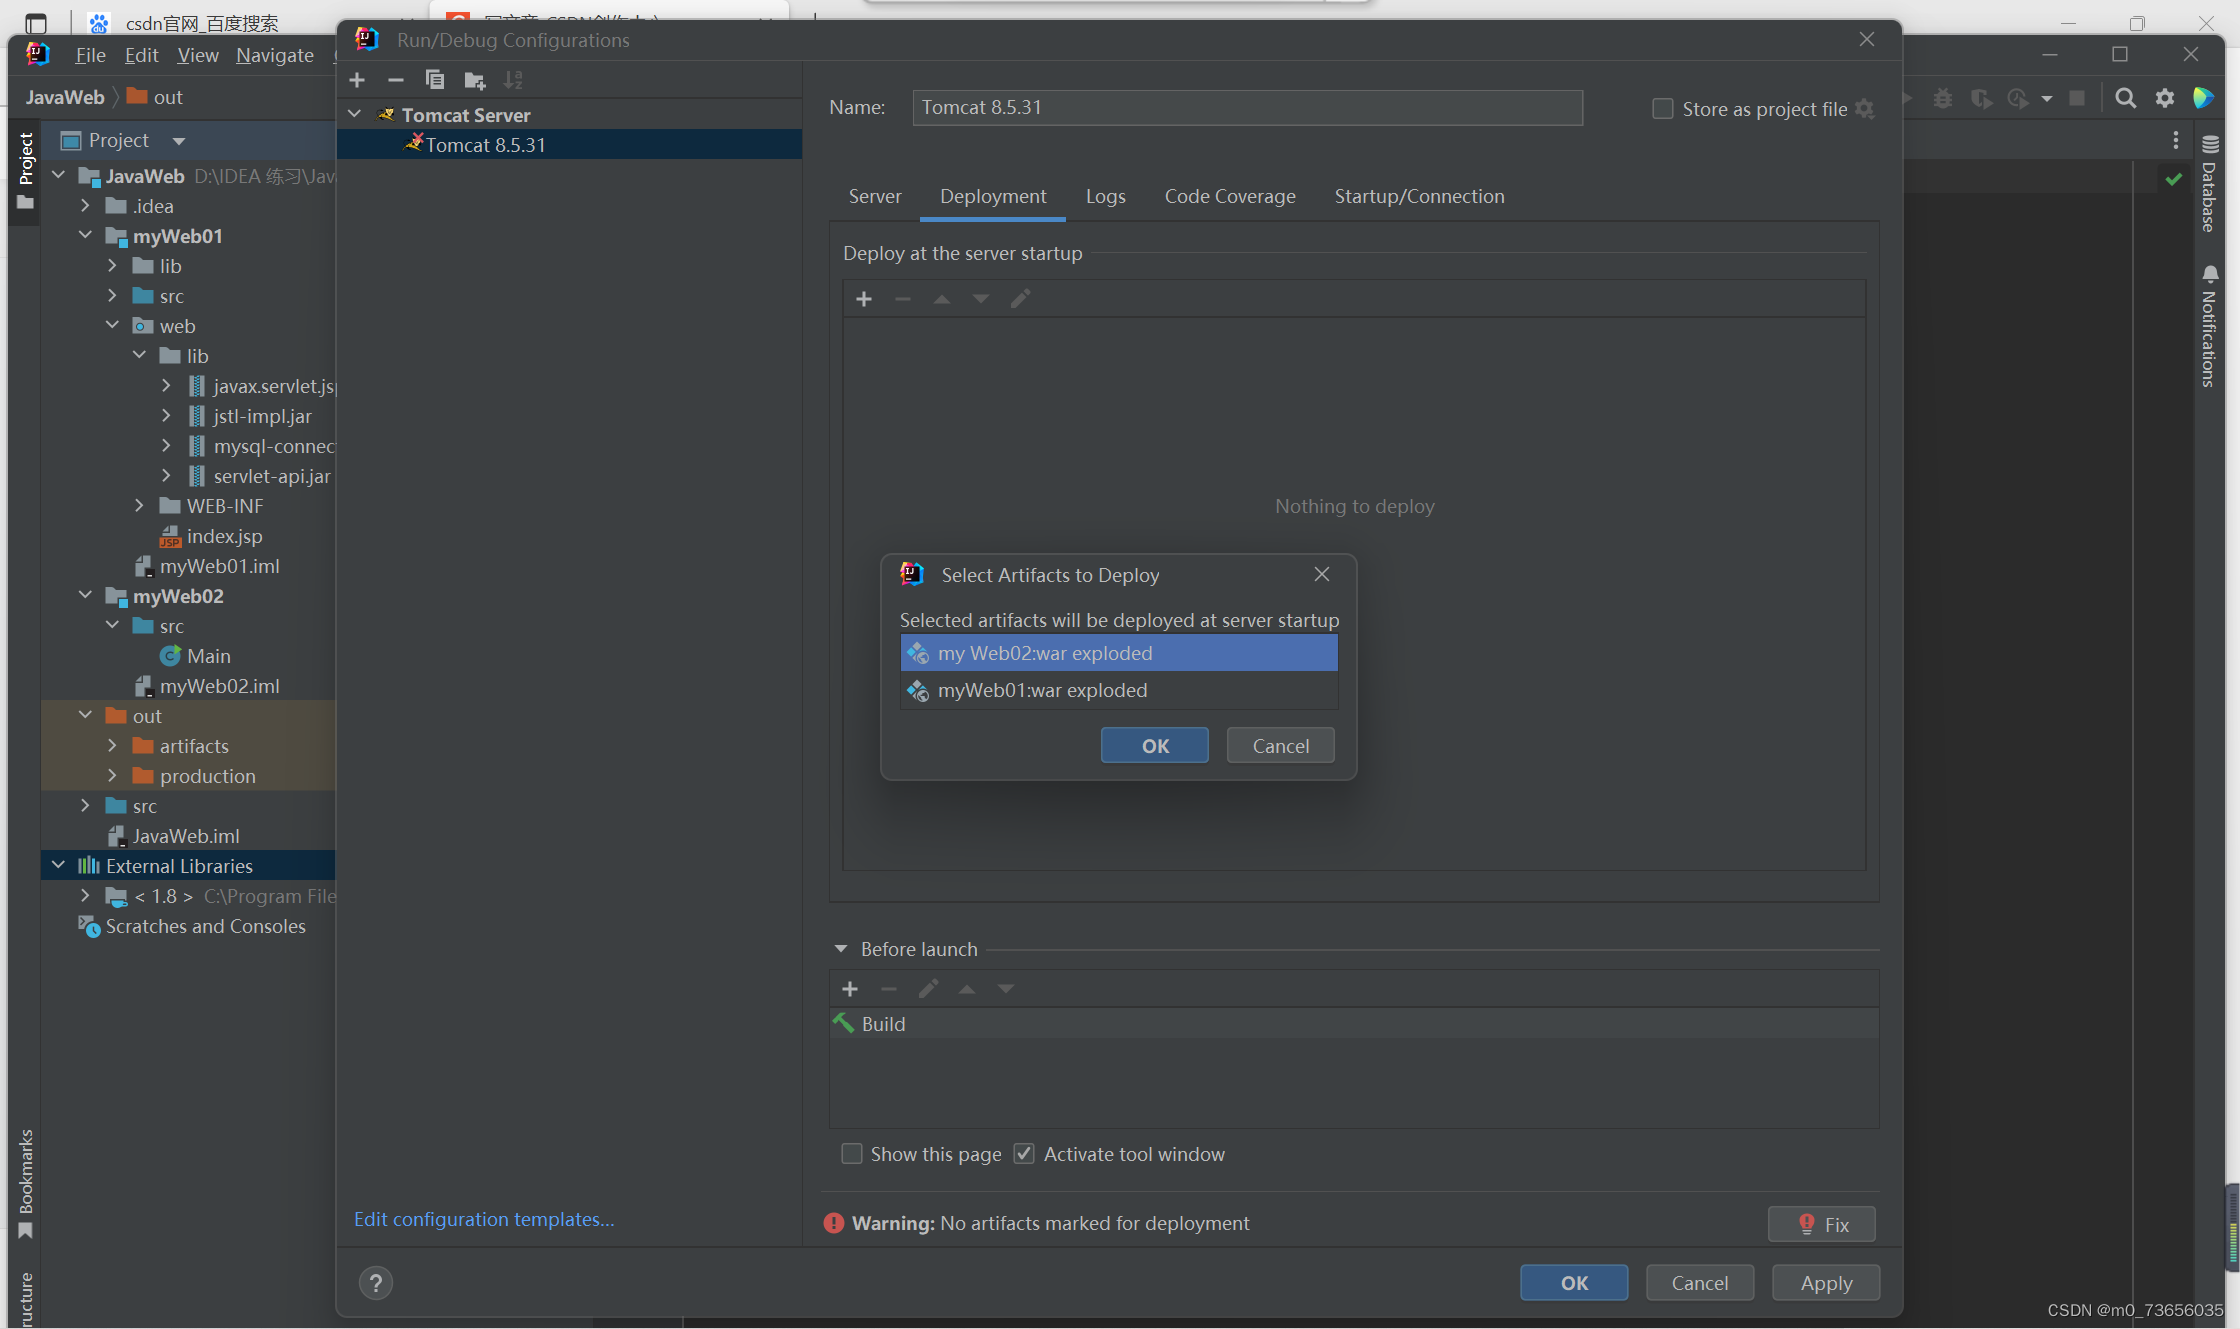
Task: Open the Database tool window
Action: click(x=2210, y=185)
